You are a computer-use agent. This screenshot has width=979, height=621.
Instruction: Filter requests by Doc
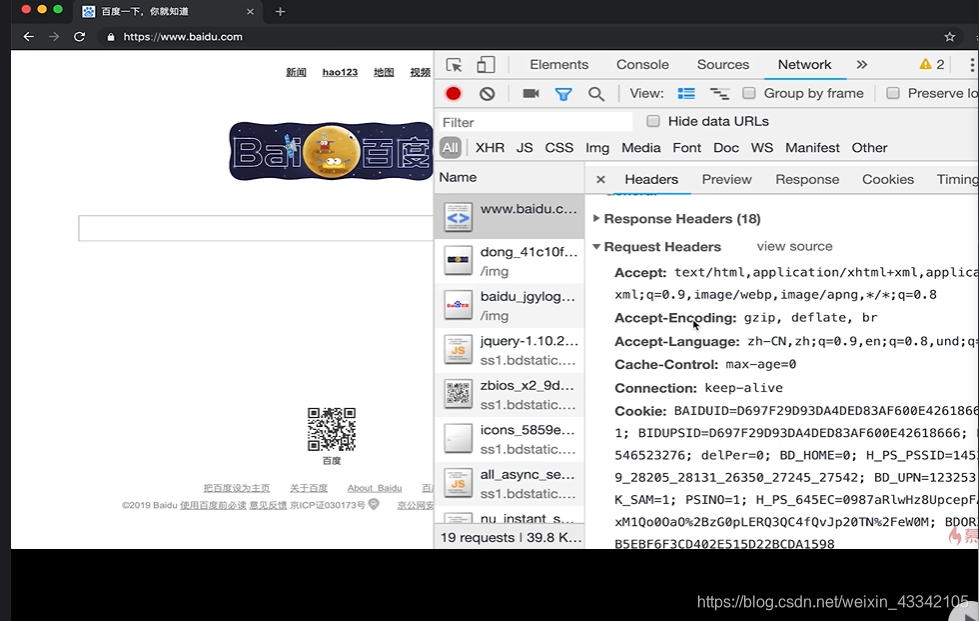[726, 148]
